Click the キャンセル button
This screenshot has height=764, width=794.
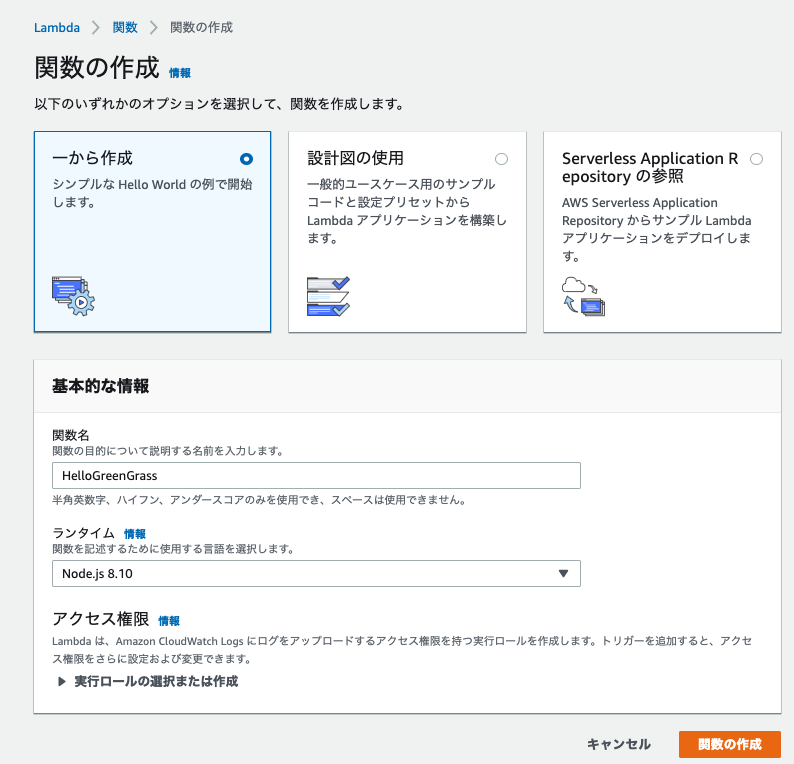point(619,744)
